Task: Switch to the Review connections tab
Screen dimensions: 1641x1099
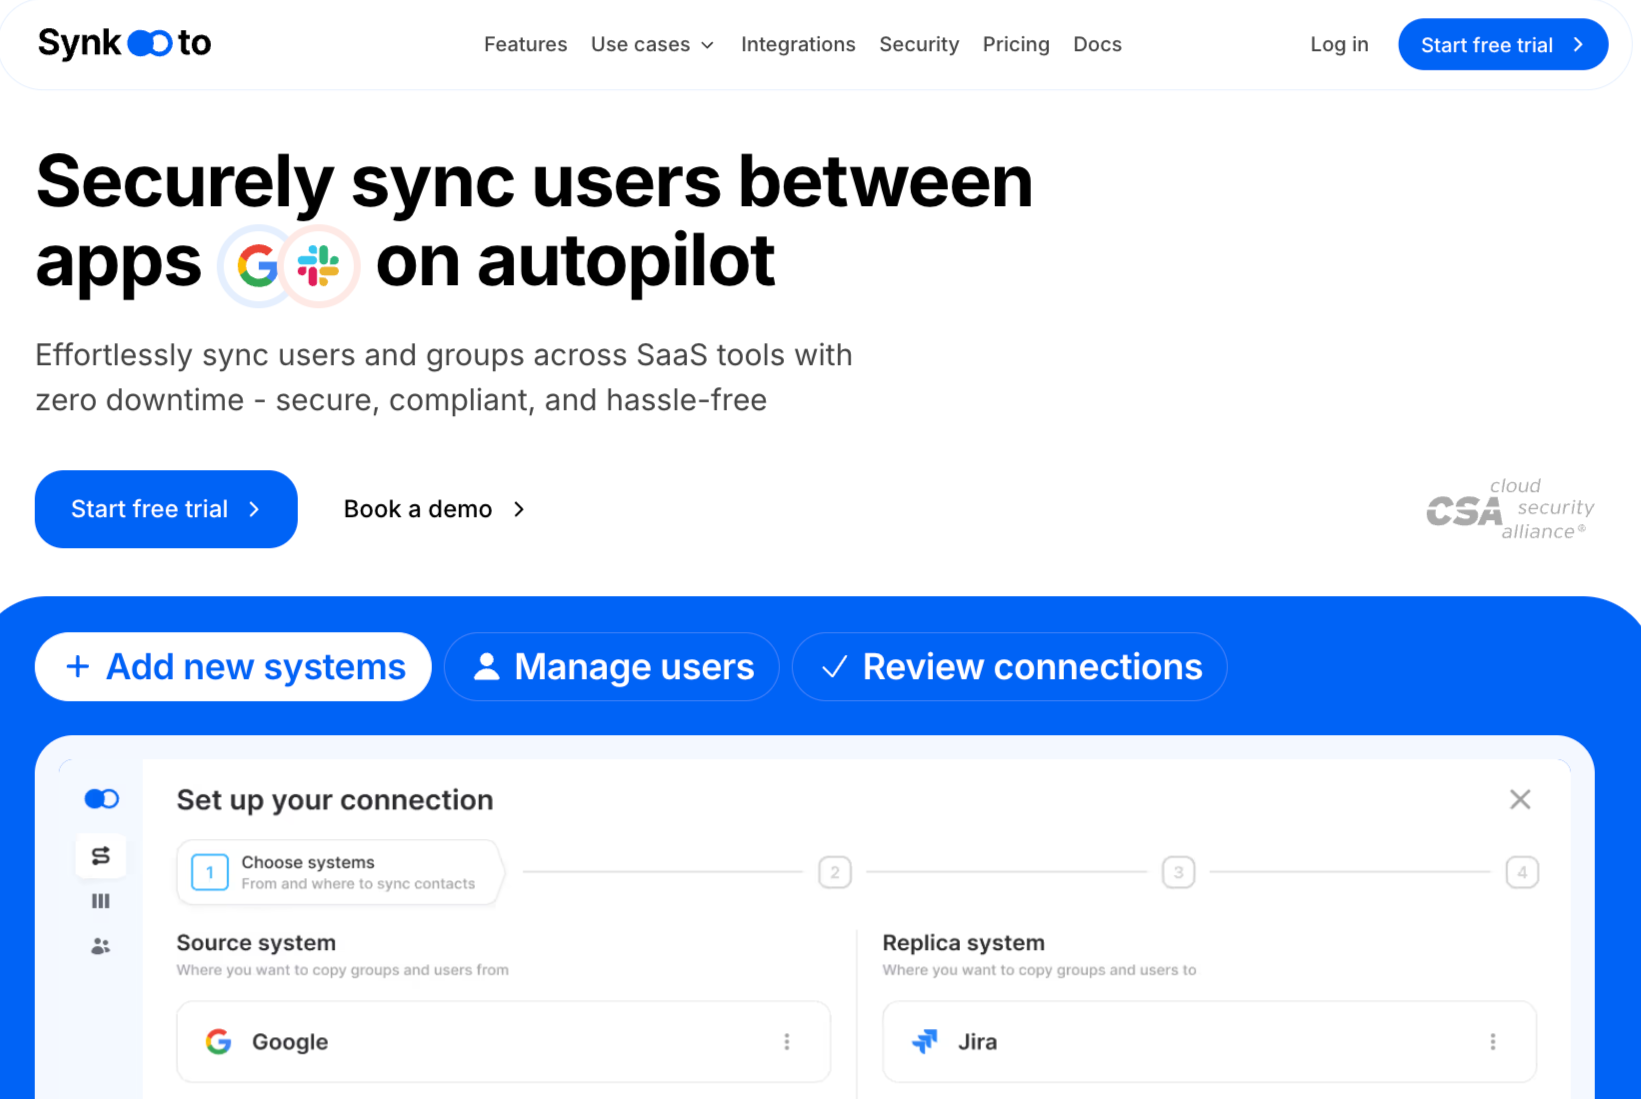Action: coord(1010,667)
